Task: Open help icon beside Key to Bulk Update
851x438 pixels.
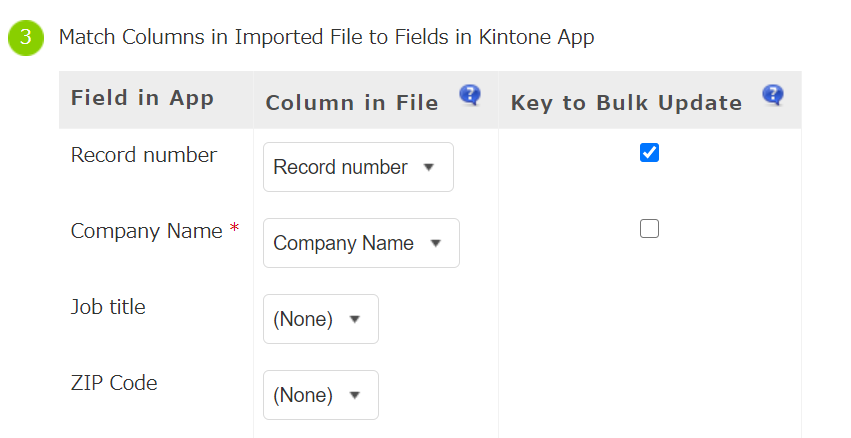Action: click(772, 96)
